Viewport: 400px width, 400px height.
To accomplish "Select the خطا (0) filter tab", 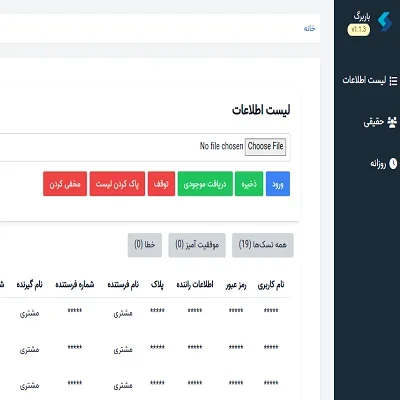I will [x=145, y=245].
